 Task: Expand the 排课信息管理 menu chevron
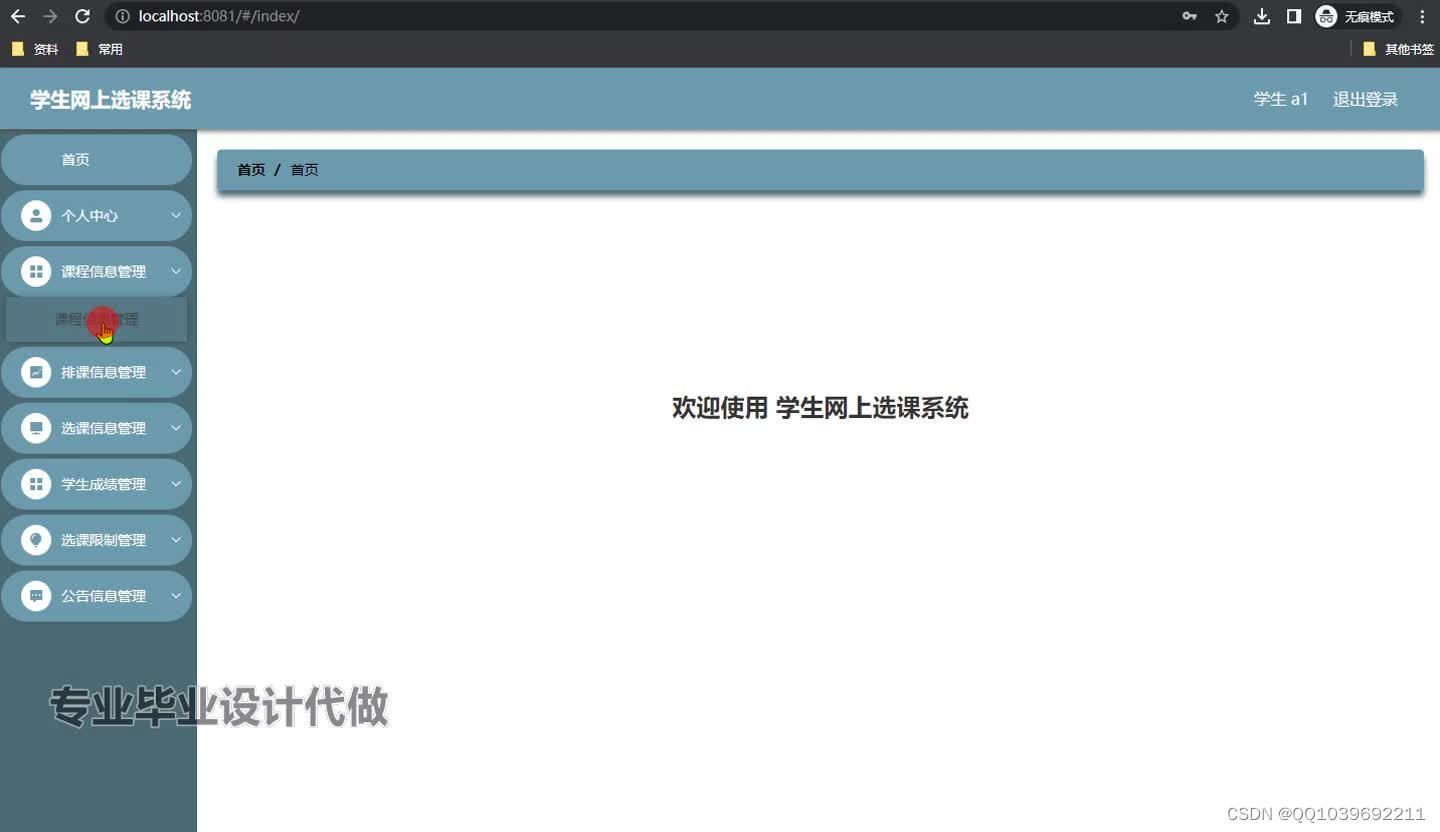point(176,372)
